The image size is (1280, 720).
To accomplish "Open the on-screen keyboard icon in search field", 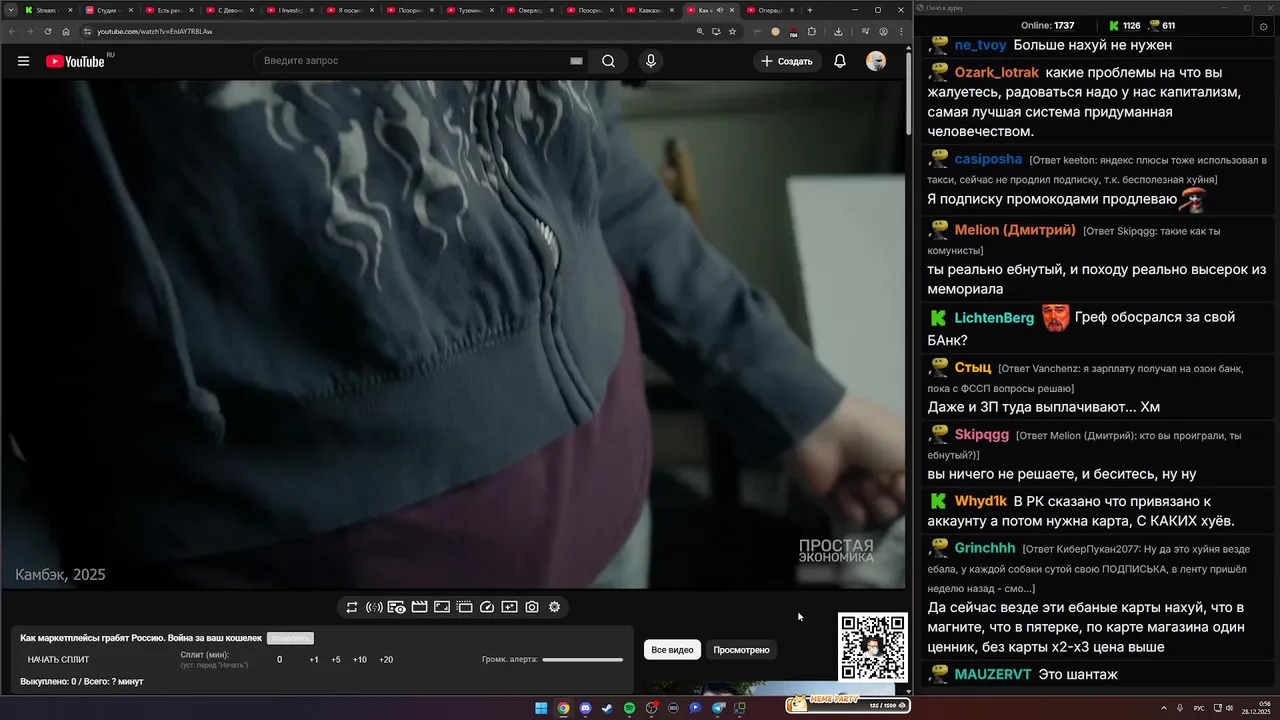I will coord(576,61).
